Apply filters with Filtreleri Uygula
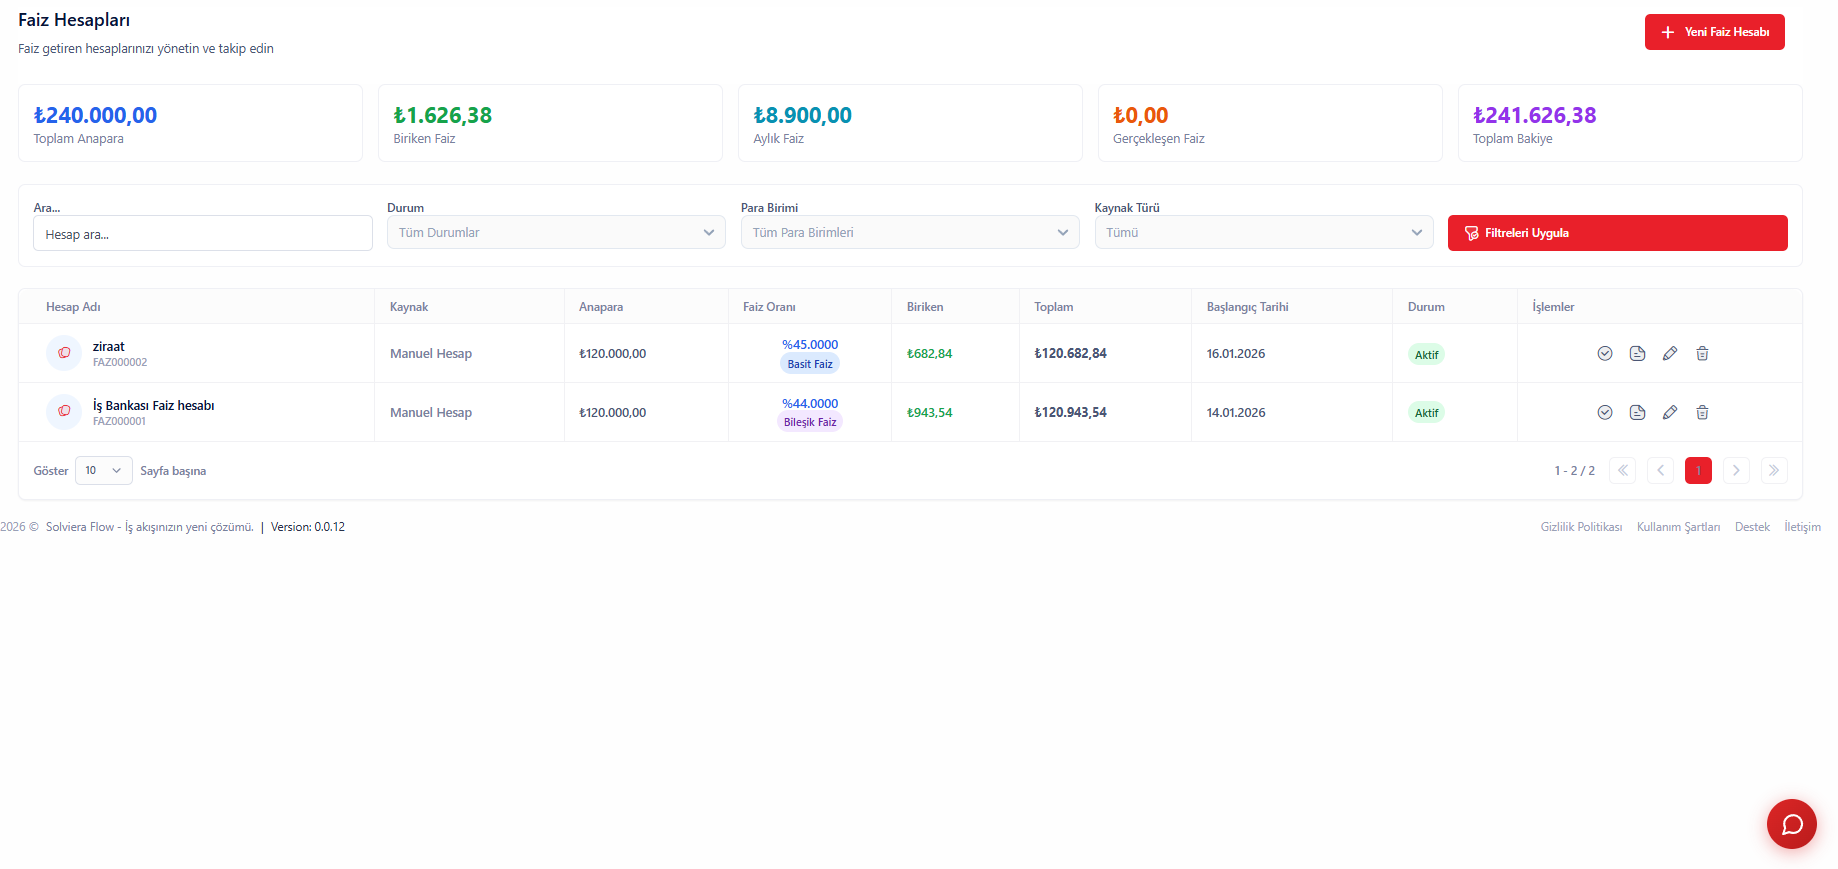The height and width of the screenshot is (869, 1838). 1617,233
